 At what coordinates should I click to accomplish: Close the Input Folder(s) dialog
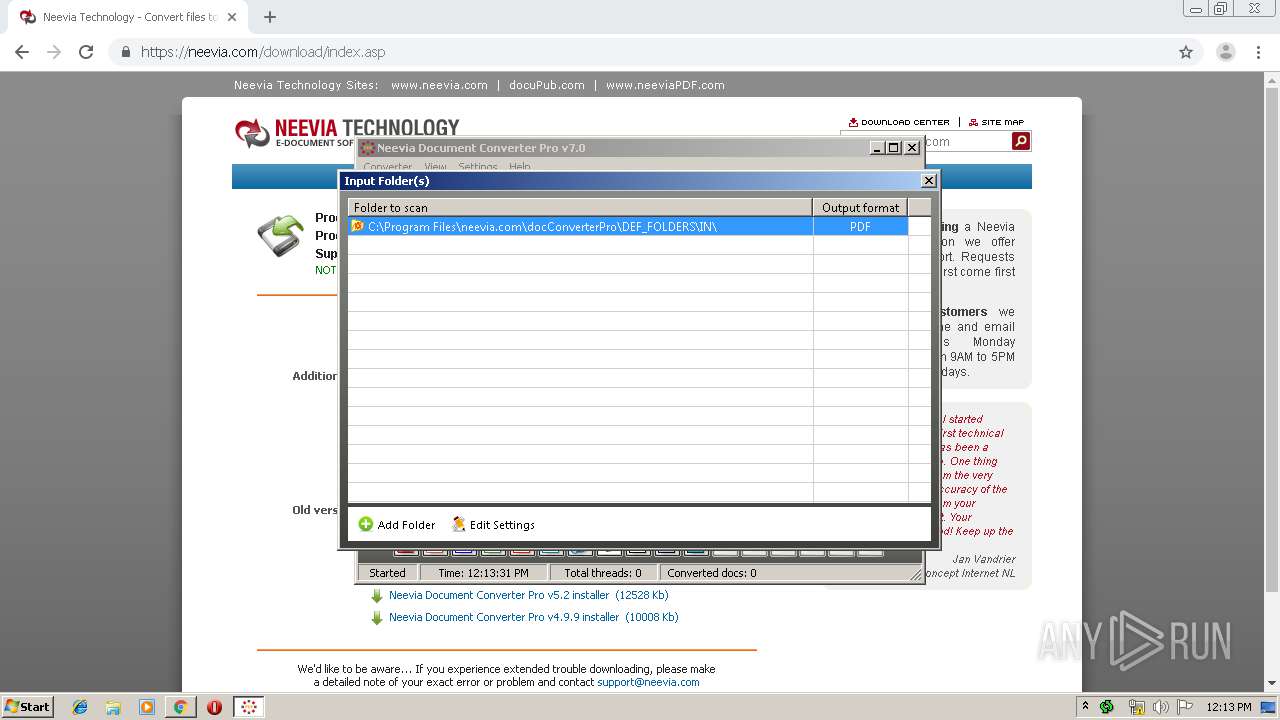929,180
